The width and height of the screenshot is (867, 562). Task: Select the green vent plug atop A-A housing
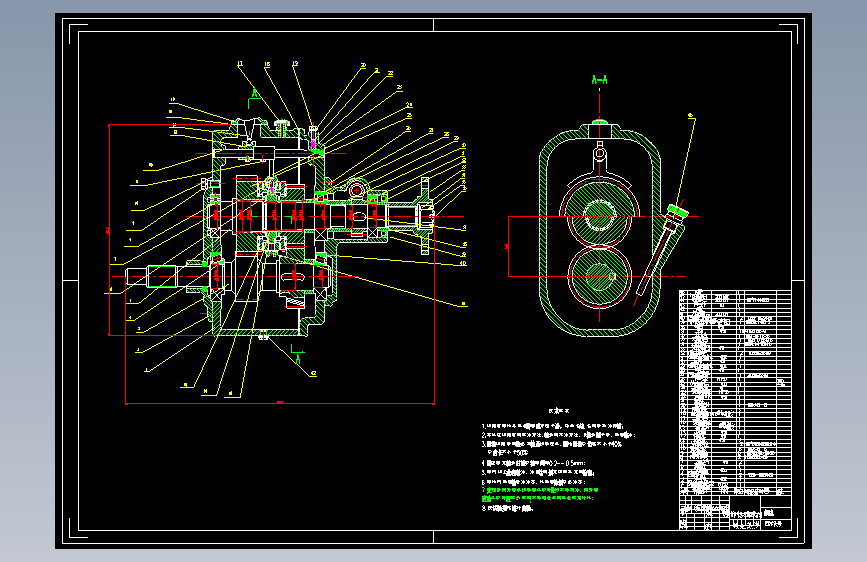coord(599,121)
